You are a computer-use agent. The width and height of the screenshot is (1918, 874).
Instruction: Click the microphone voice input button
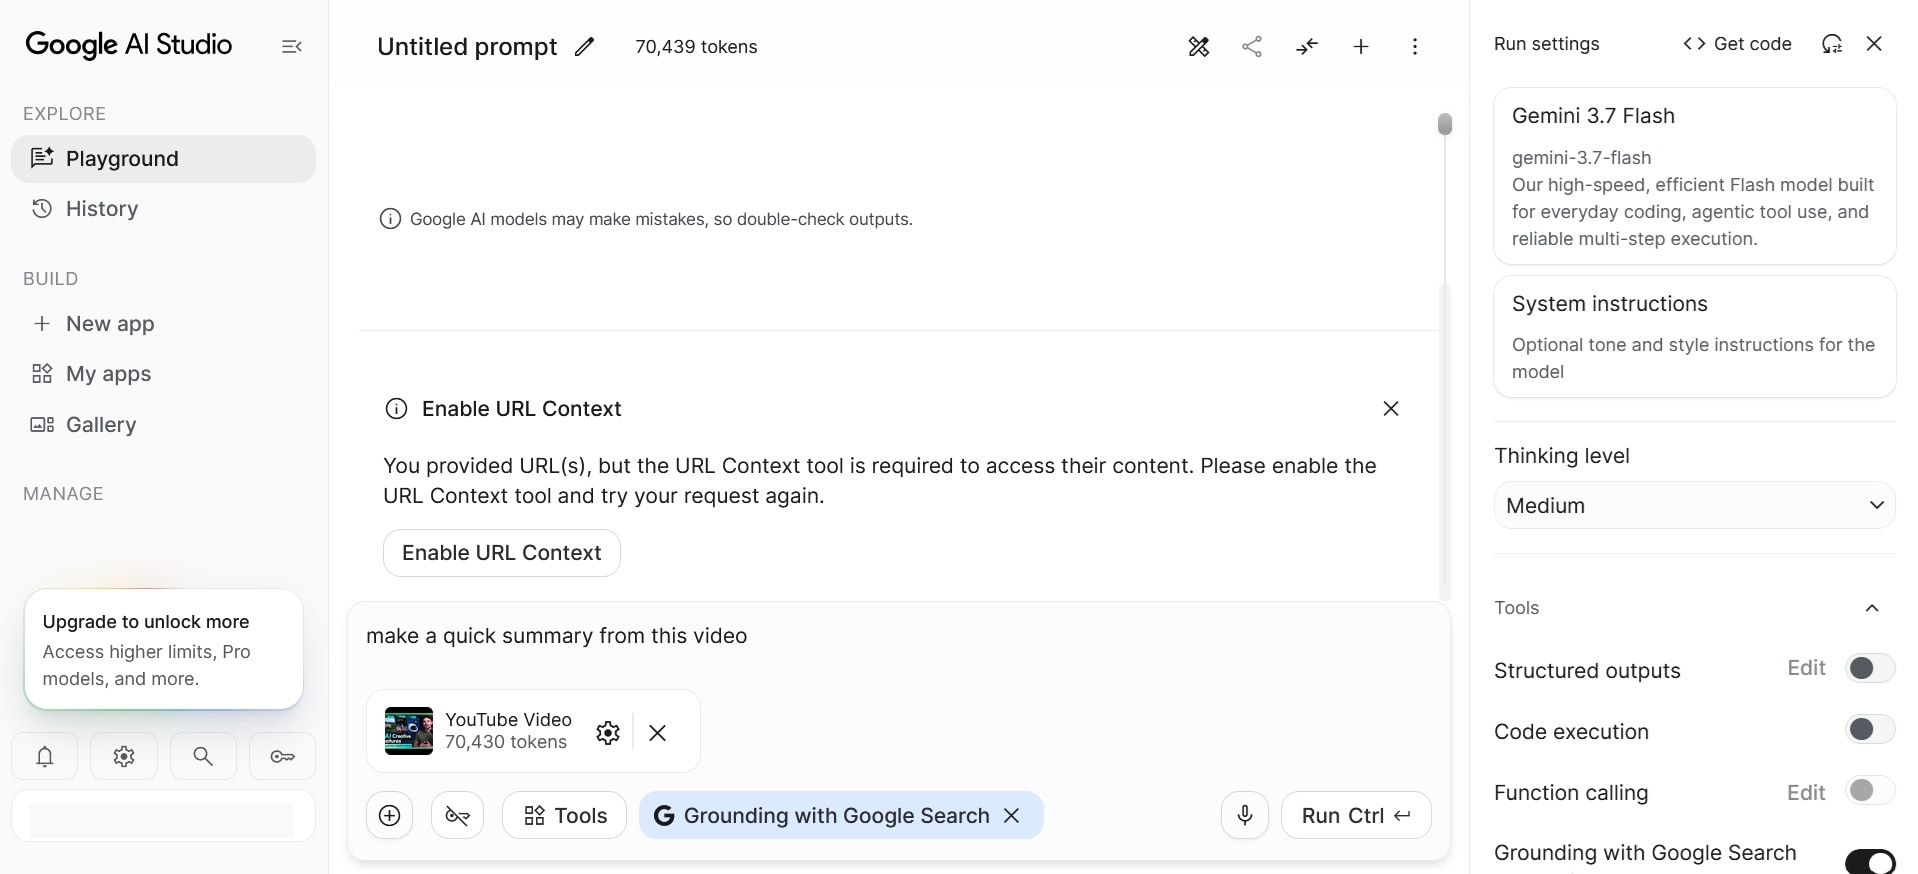tap(1245, 816)
